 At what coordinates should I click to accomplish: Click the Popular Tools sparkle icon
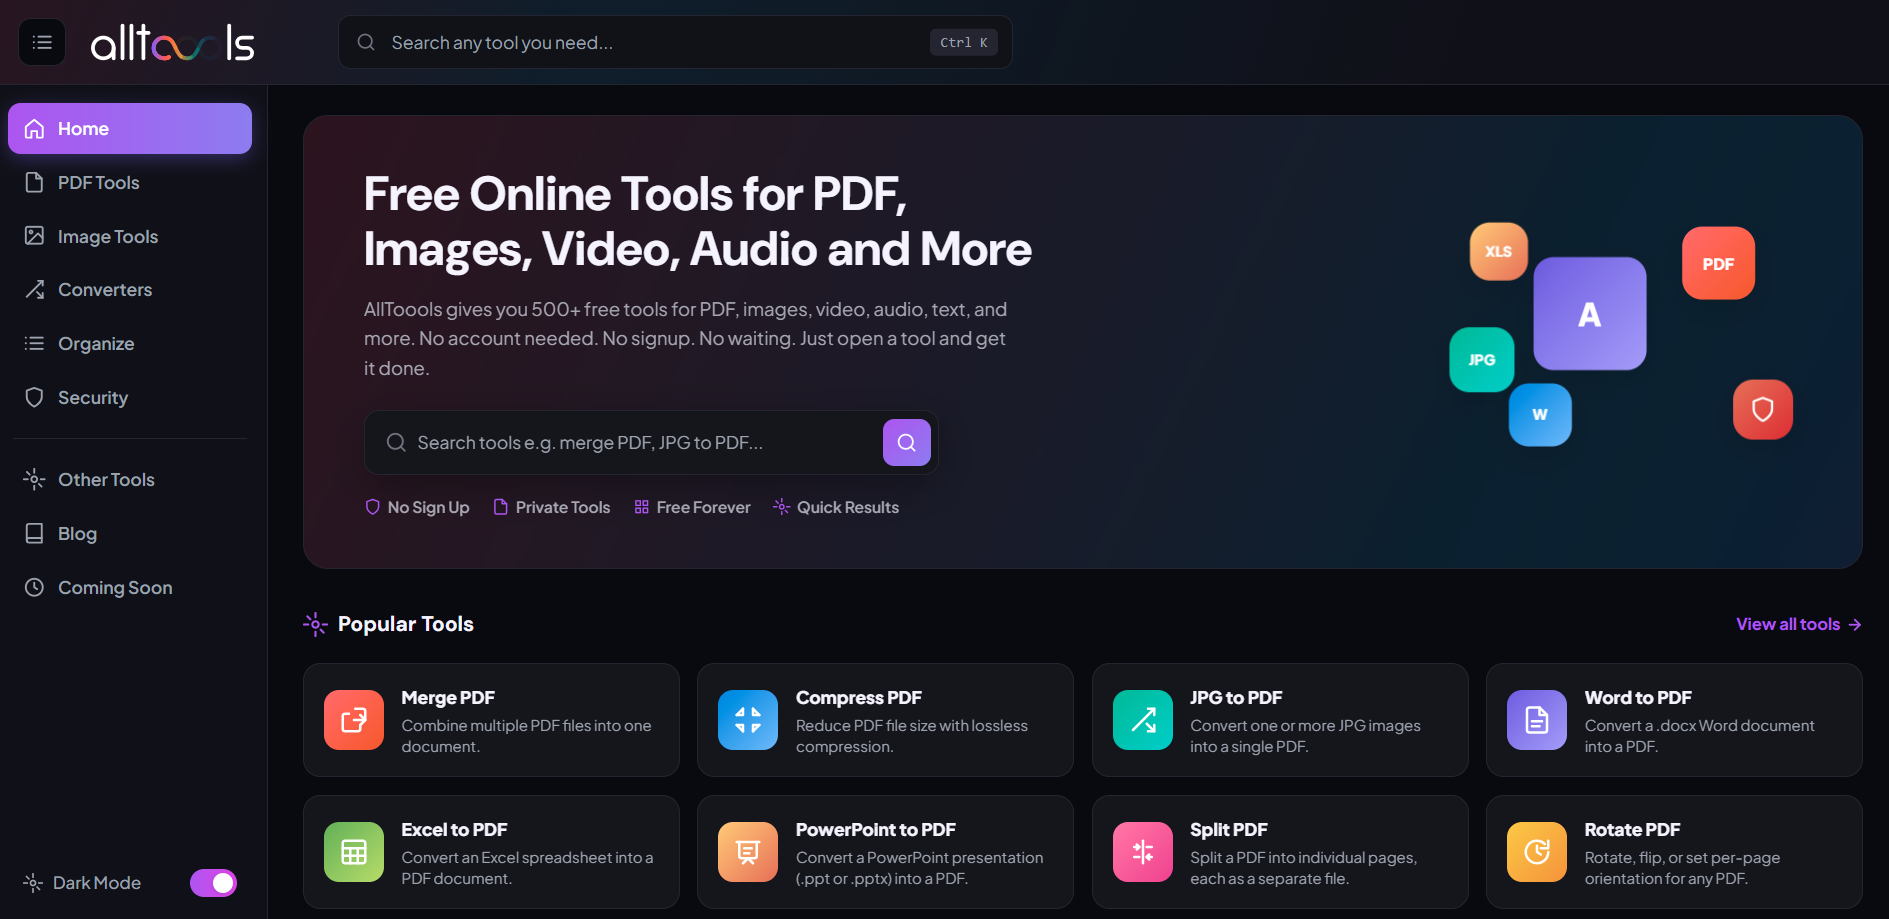[315, 625]
